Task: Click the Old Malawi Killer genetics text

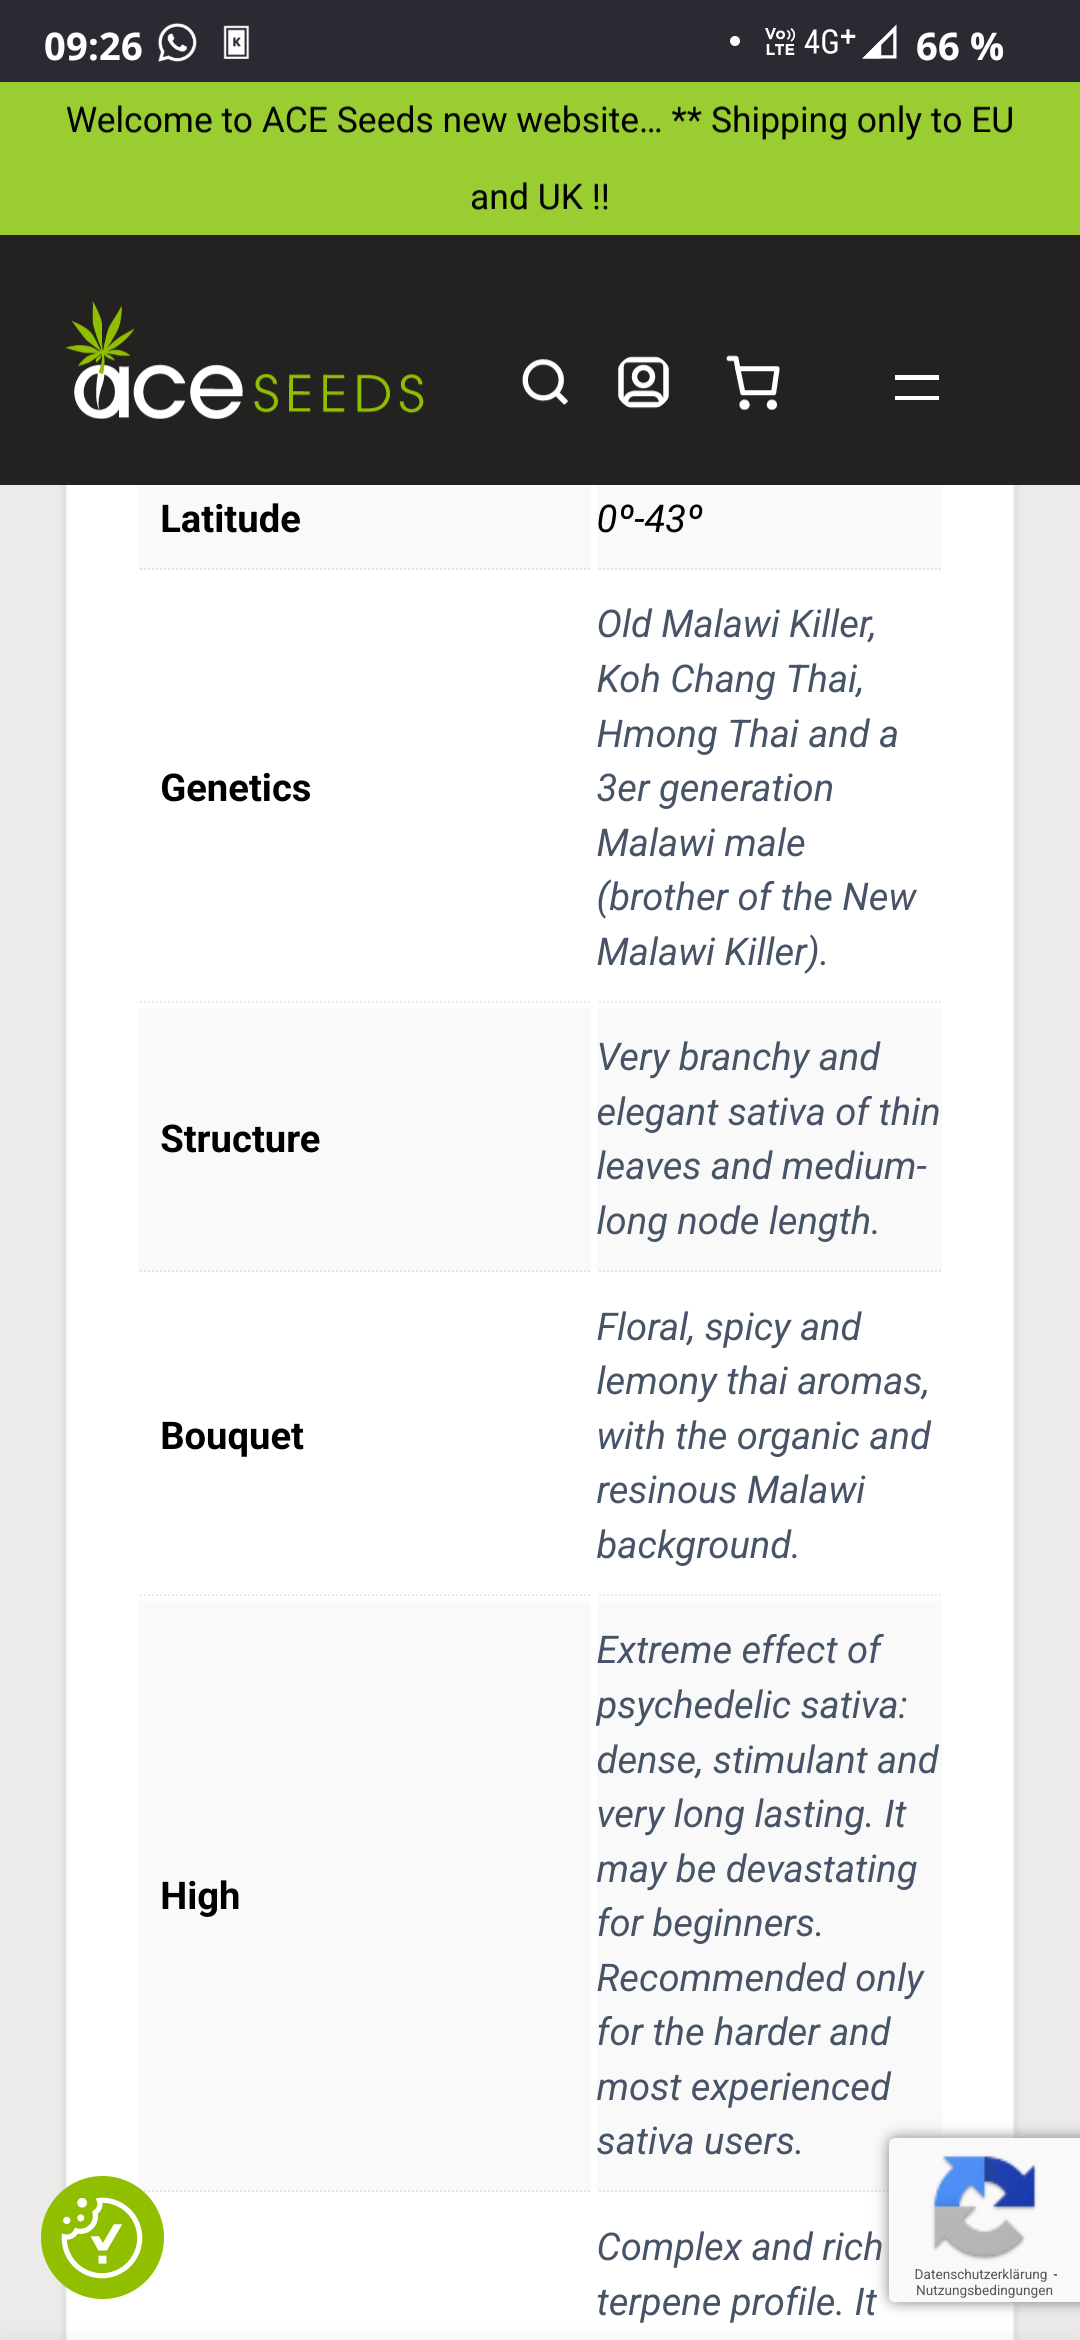Action: click(736, 624)
